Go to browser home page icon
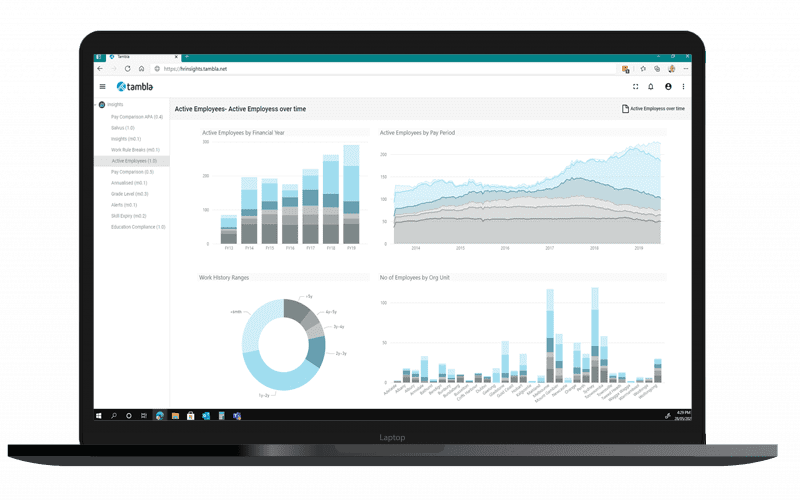Screen dimensions: 800x500 point(141,69)
